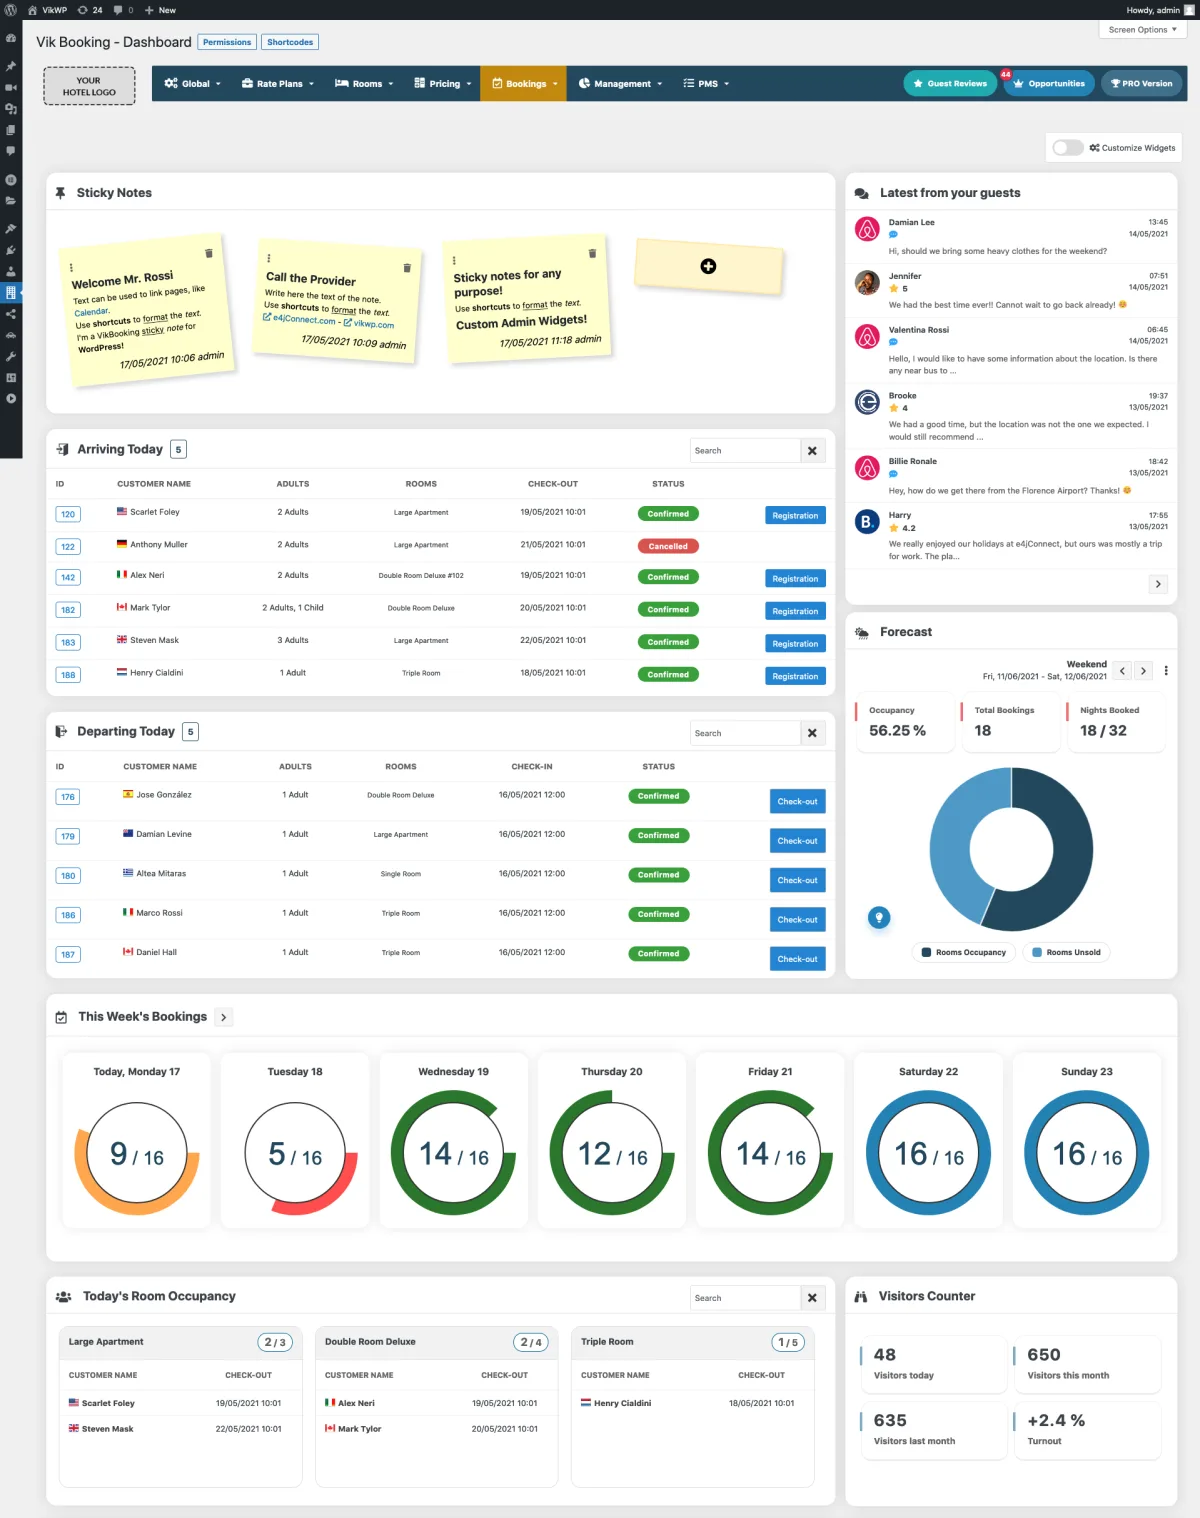Expand the Pricing menu
The width and height of the screenshot is (1200, 1518).
(442, 84)
